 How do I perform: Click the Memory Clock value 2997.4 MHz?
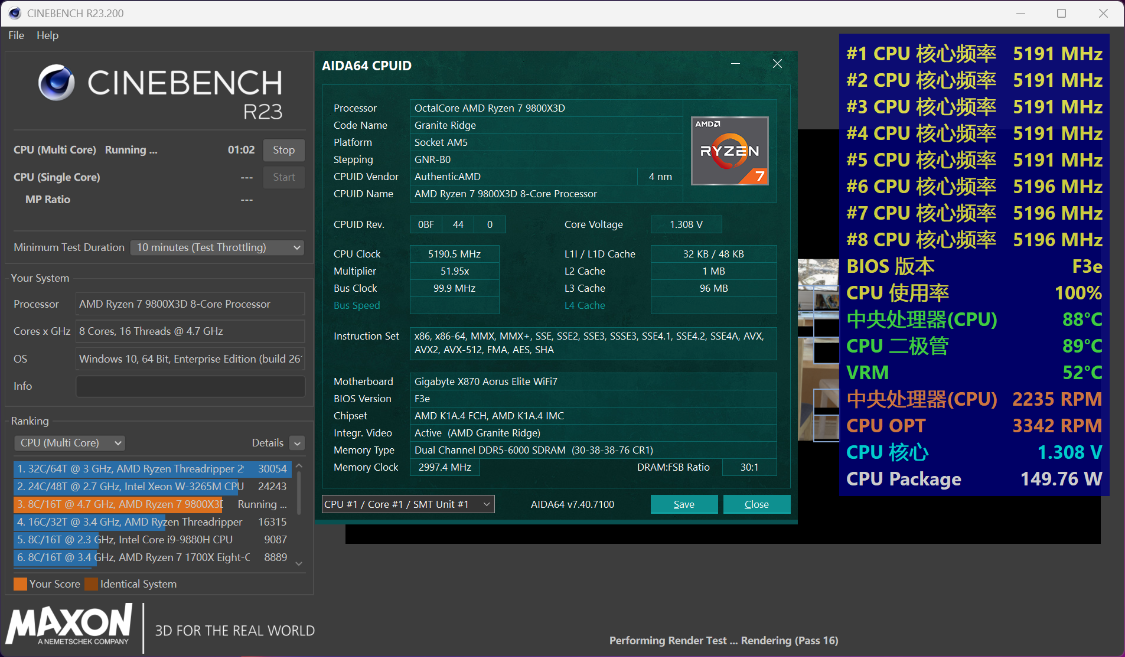[x=445, y=468]
